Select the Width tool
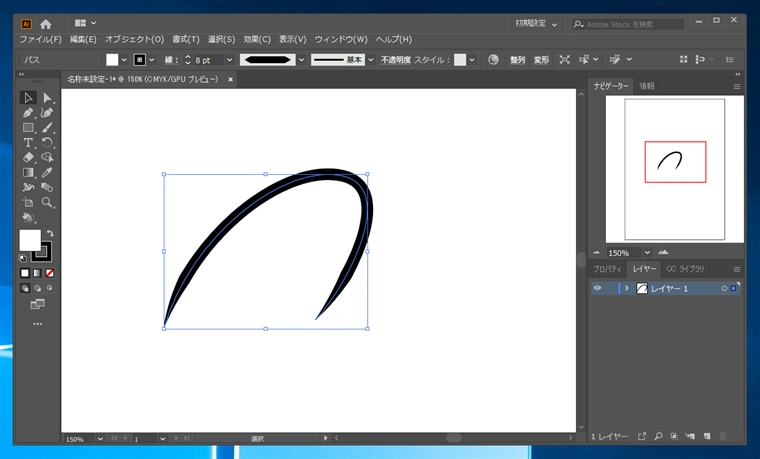The image size is (760, 459). pos(28,187)
